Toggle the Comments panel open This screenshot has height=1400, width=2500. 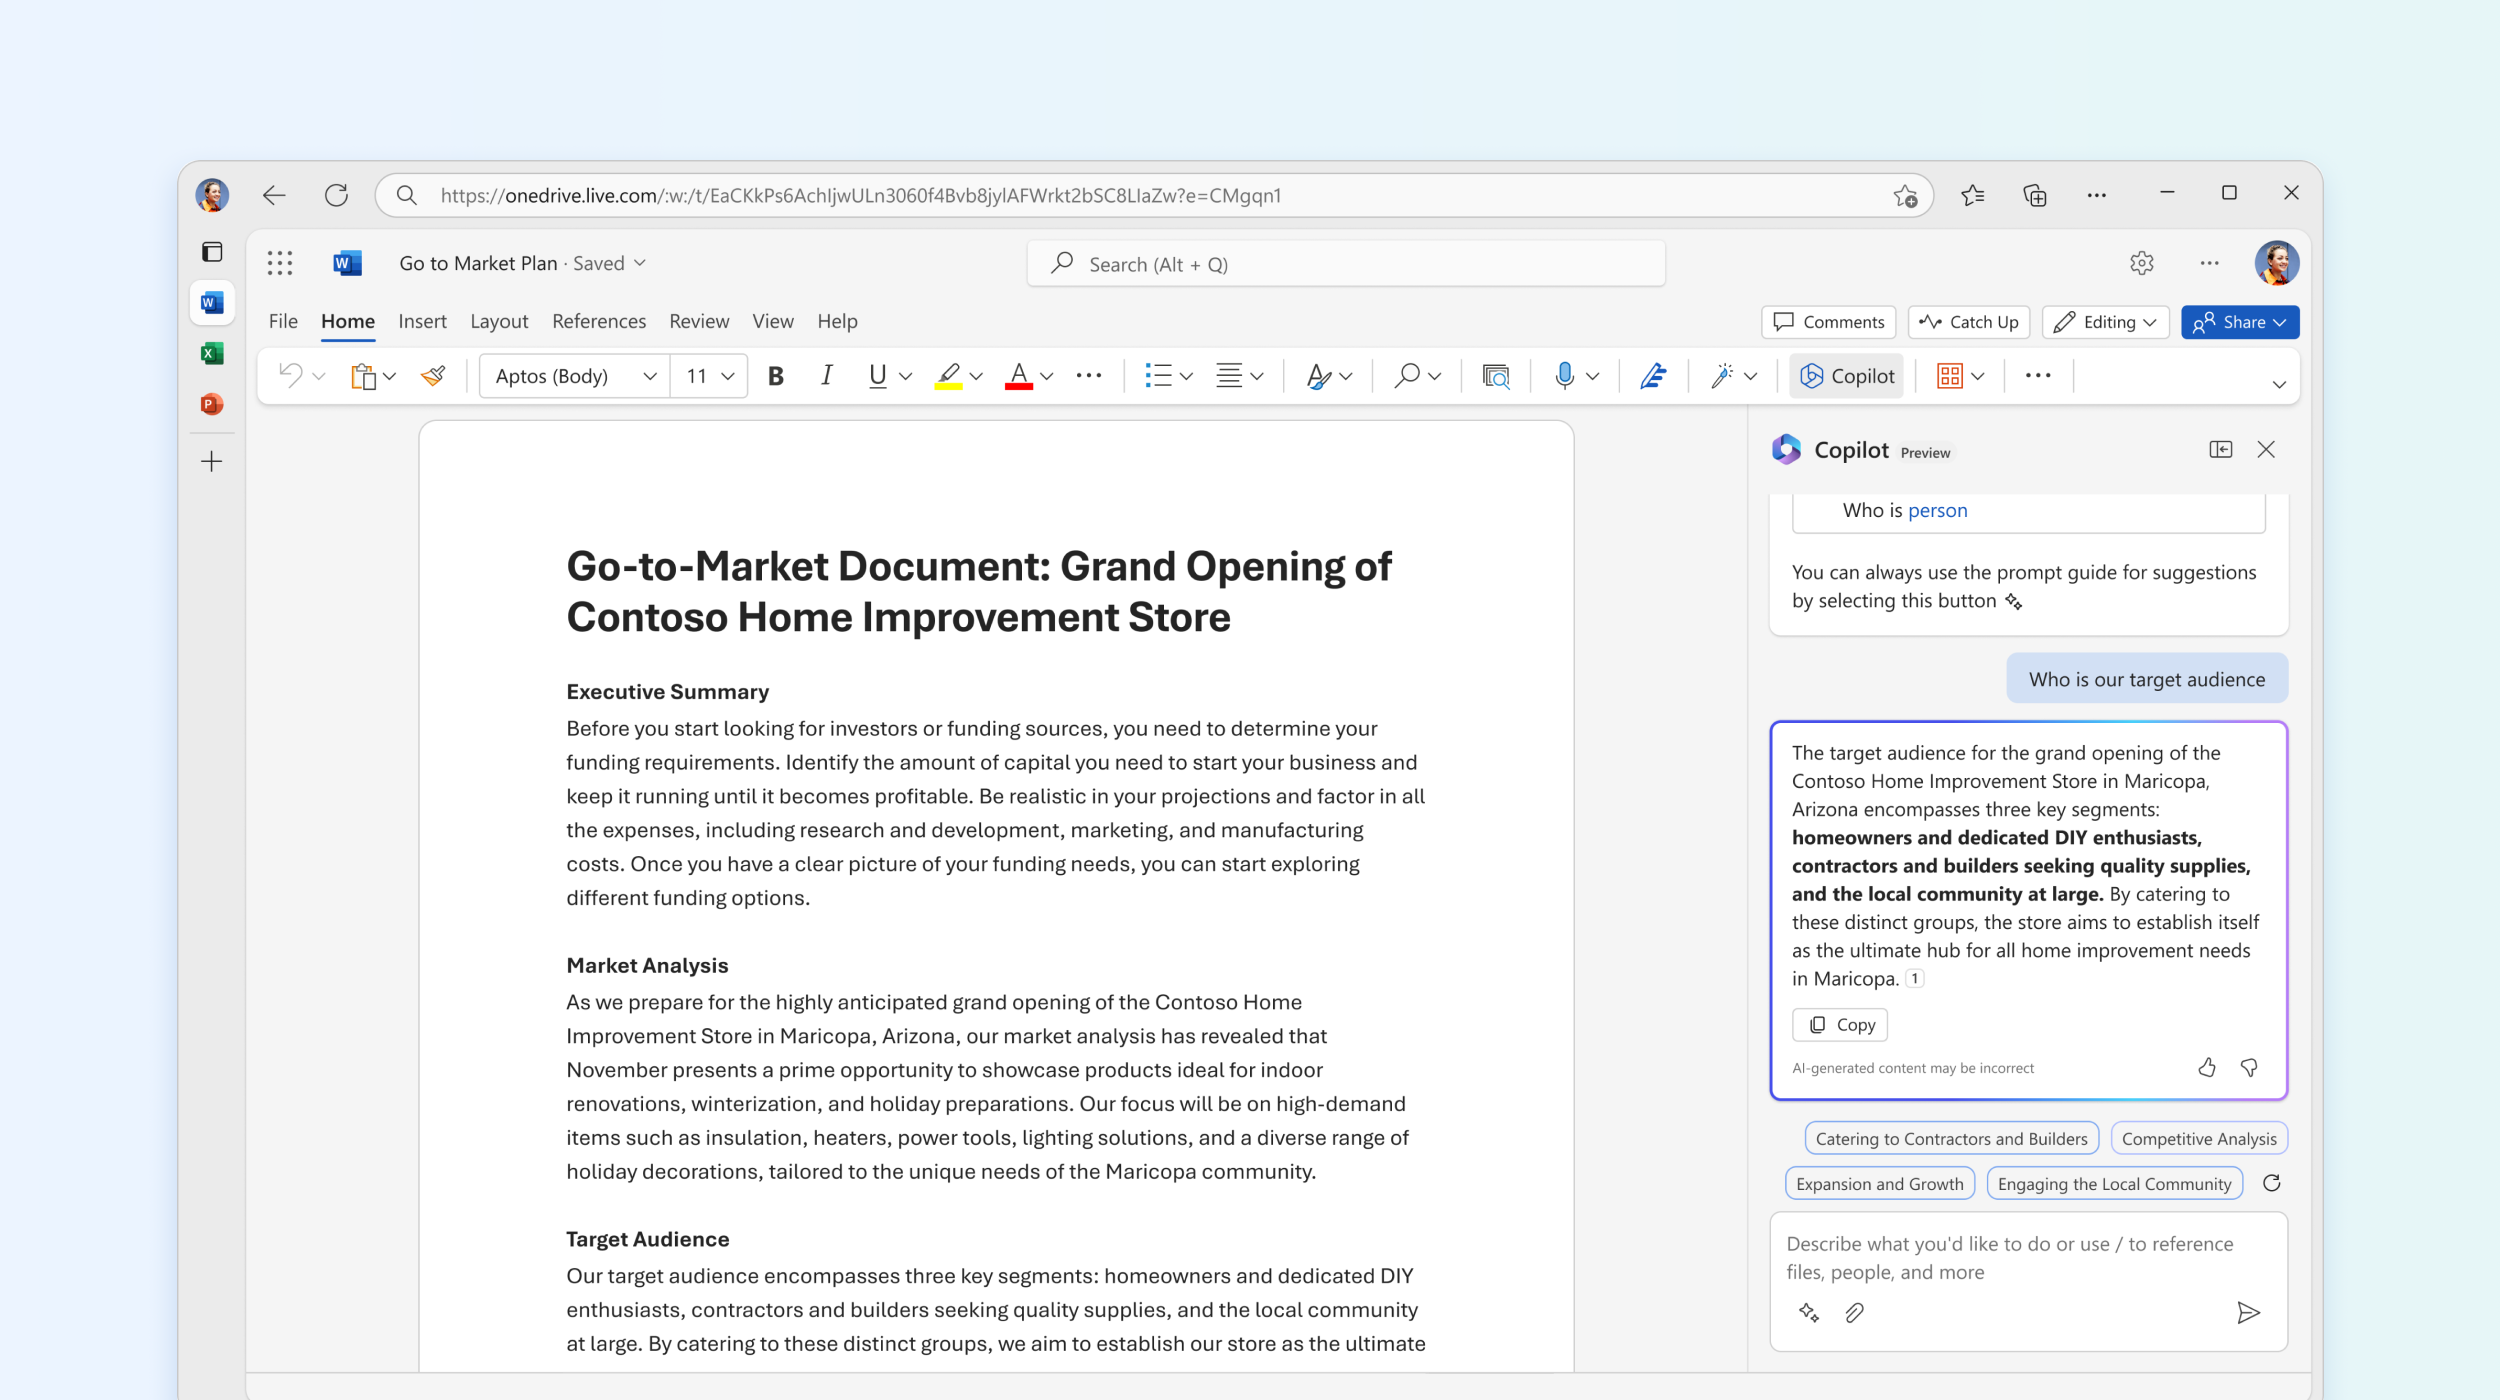(1830, 321)
